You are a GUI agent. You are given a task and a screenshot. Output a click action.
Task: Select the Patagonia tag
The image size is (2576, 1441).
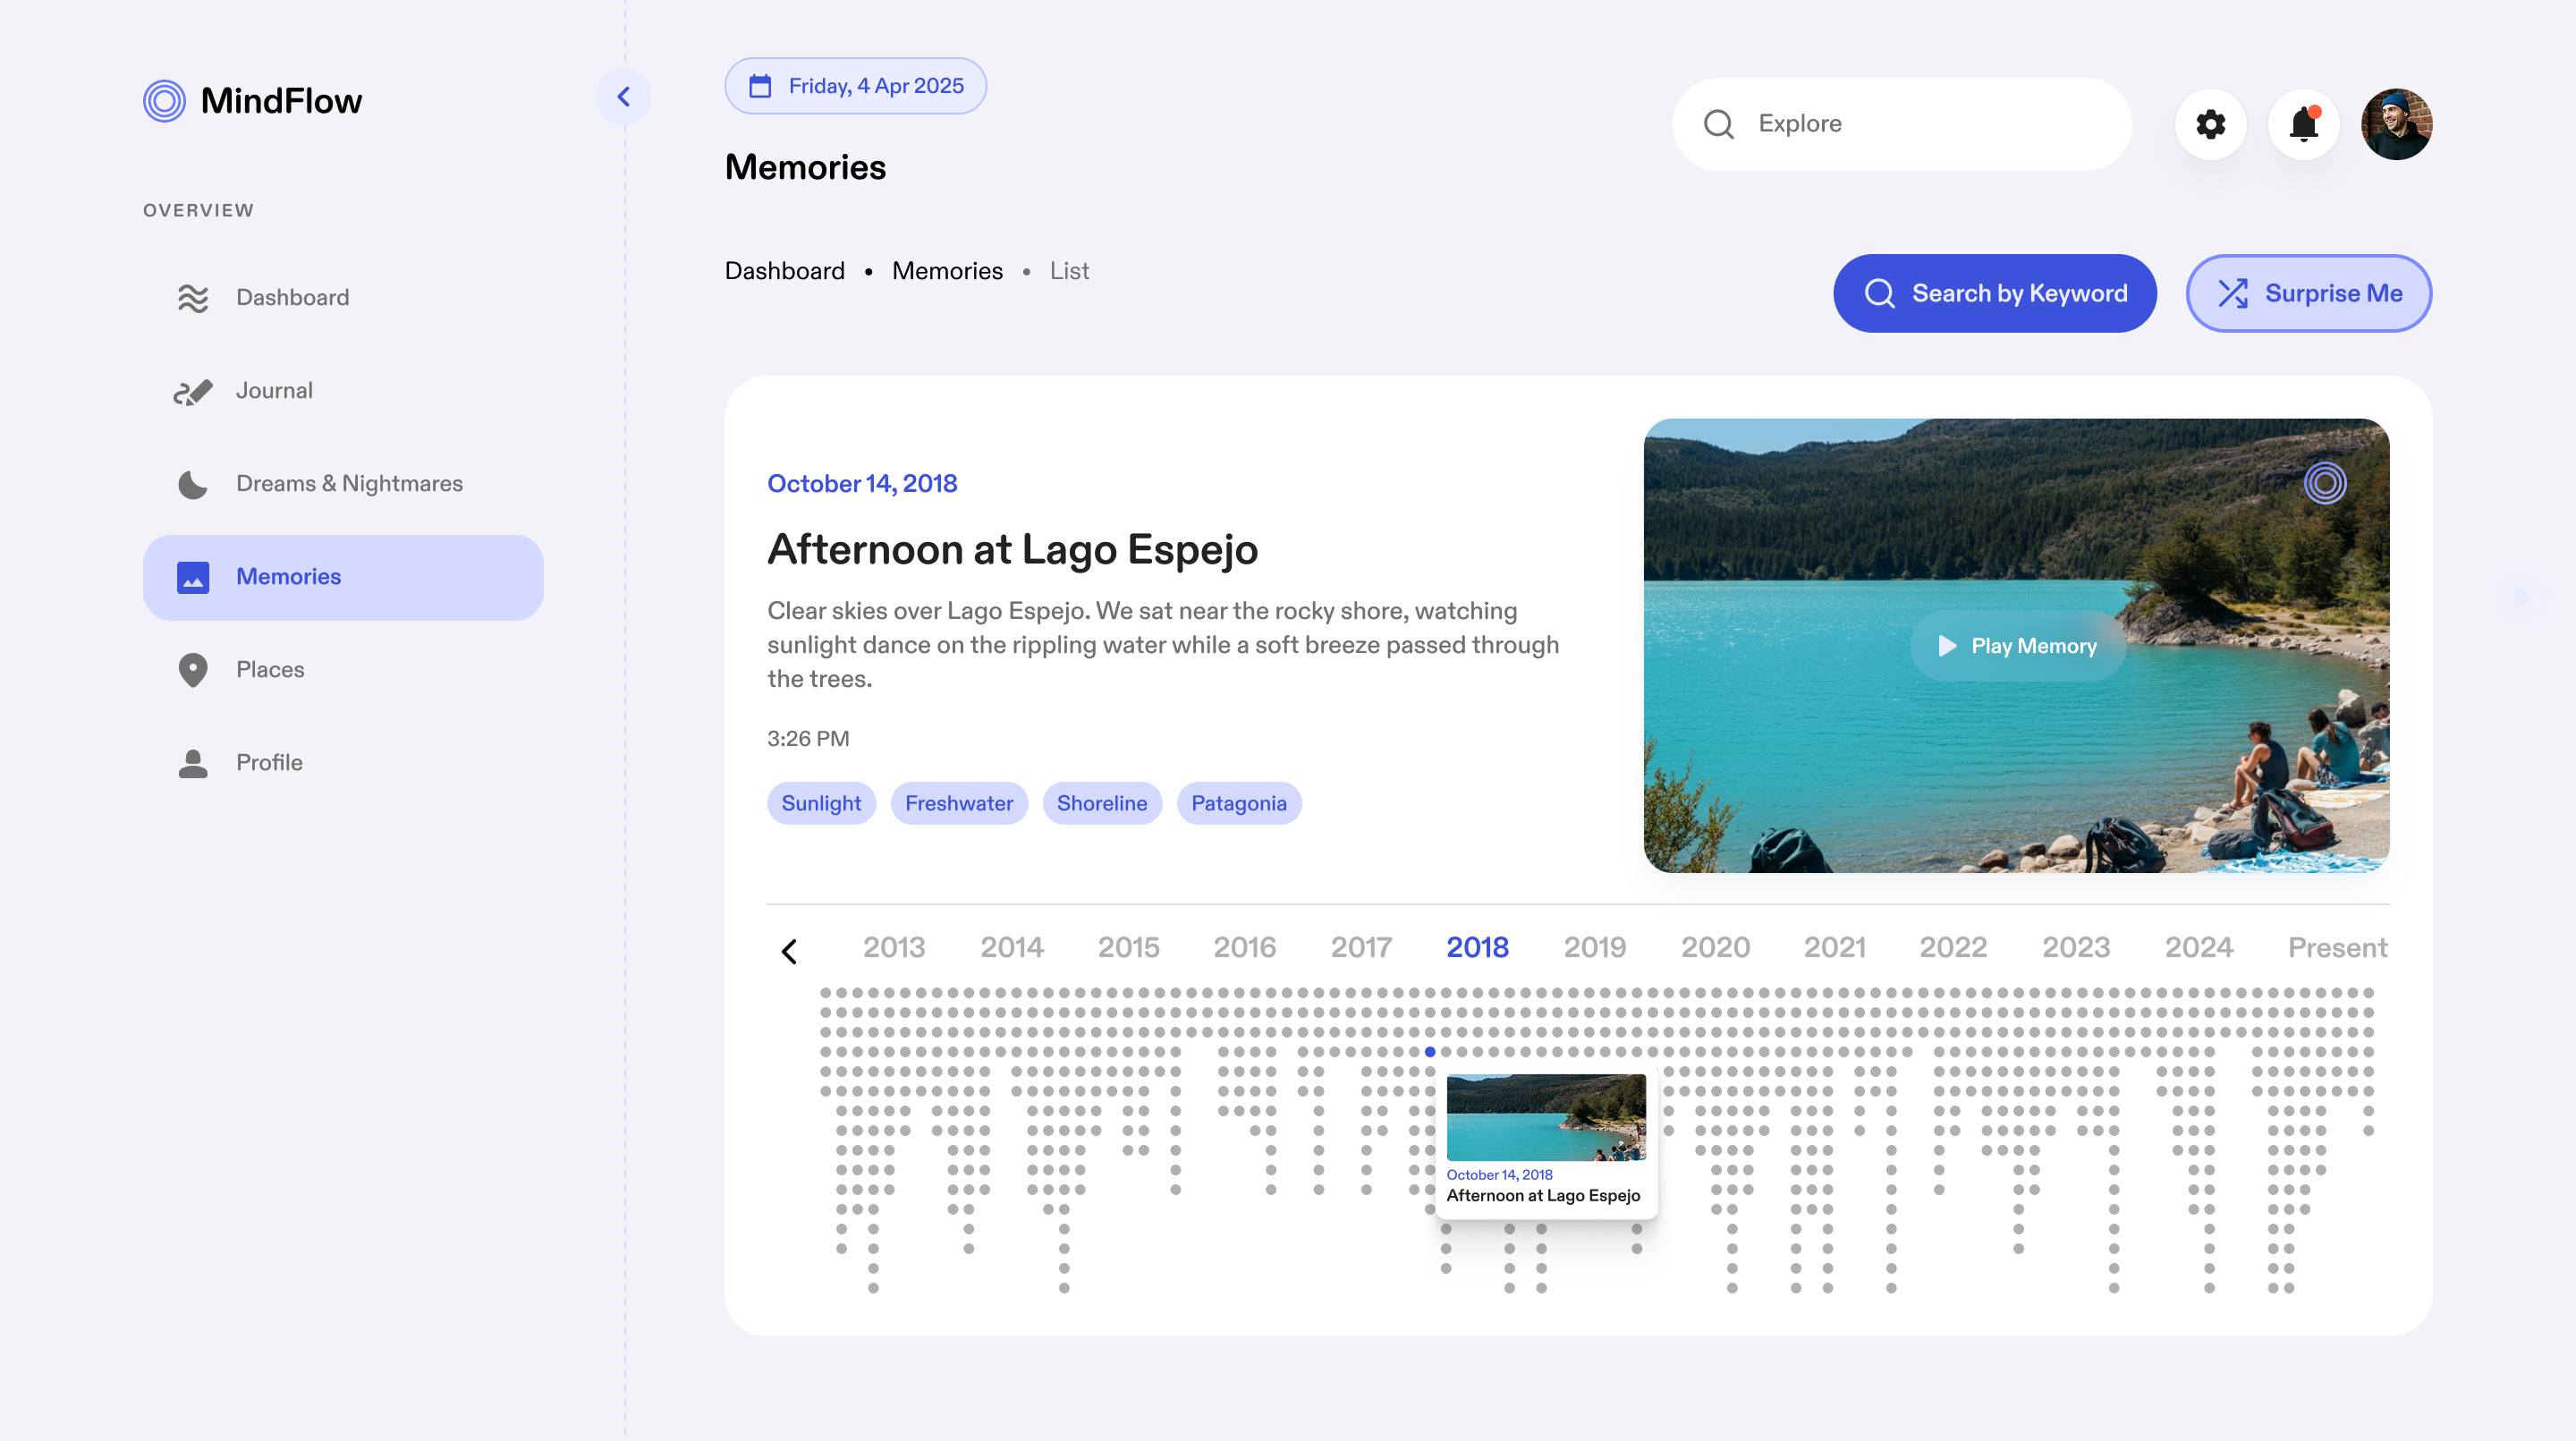coord(1239,803)
